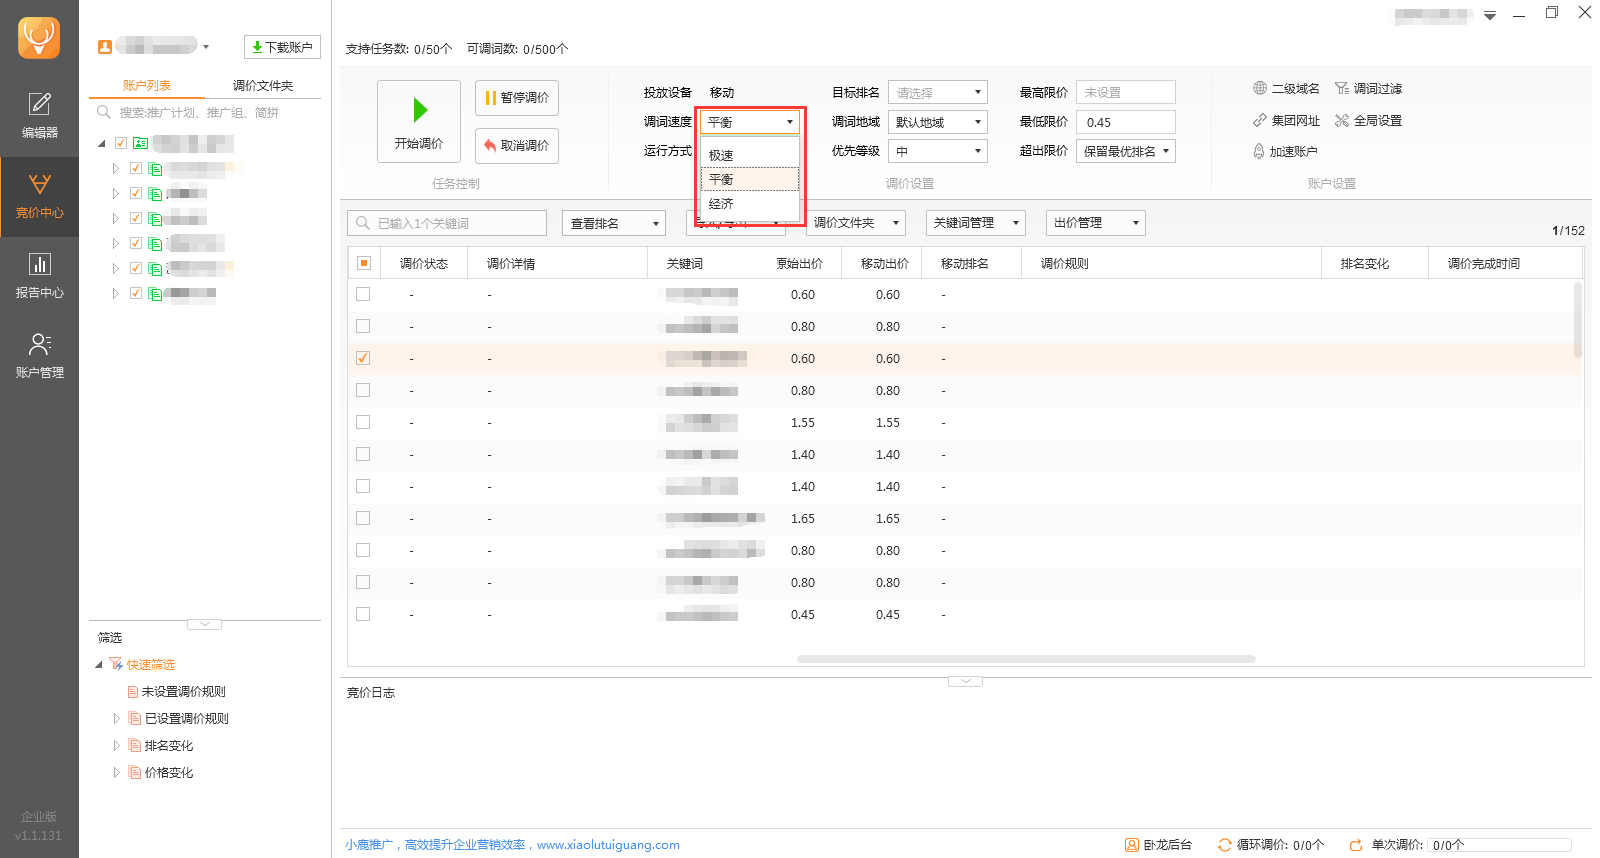
Task: Open the 出价管理 dropdown
Action: coord(1096,223)
